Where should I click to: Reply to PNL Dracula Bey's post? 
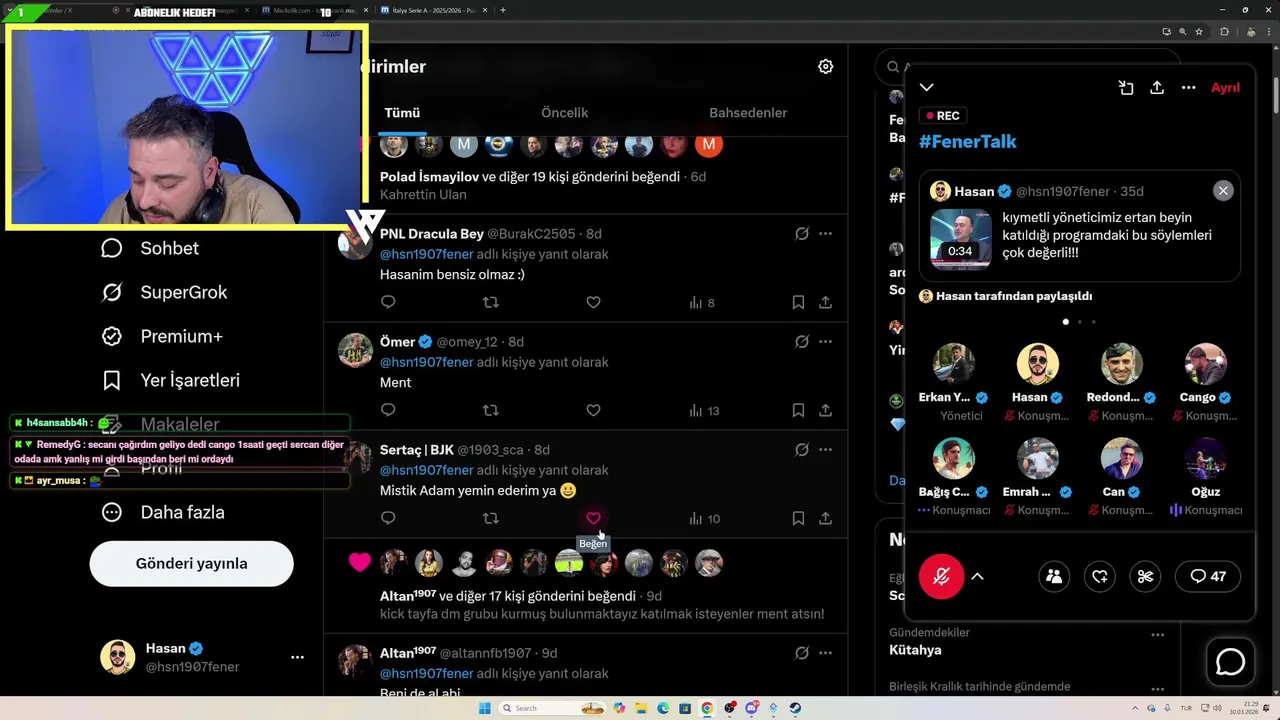pos(388,302)
